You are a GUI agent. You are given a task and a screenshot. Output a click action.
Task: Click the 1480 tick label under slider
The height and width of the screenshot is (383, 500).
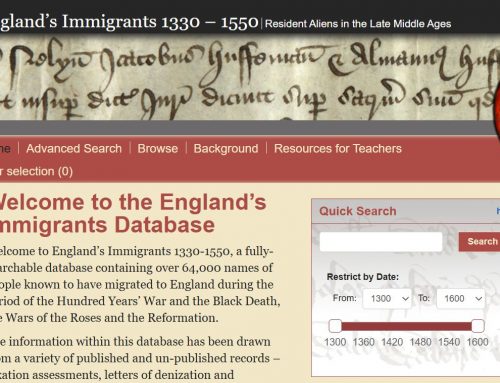pos(420,342)
